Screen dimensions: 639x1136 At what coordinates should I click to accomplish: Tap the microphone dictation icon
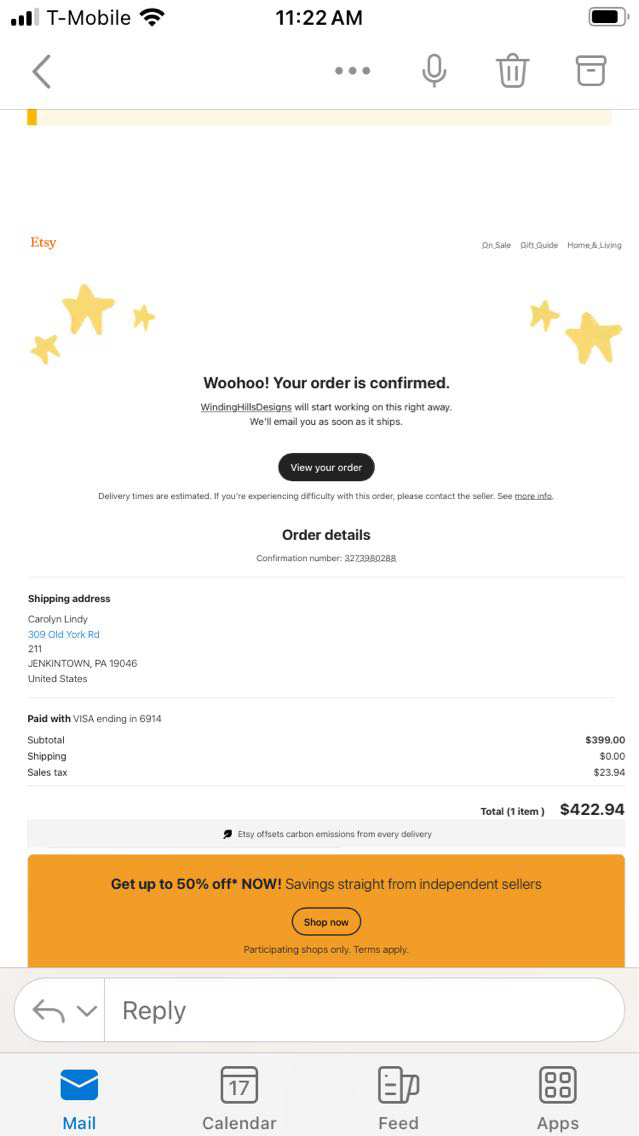[434, 71]
